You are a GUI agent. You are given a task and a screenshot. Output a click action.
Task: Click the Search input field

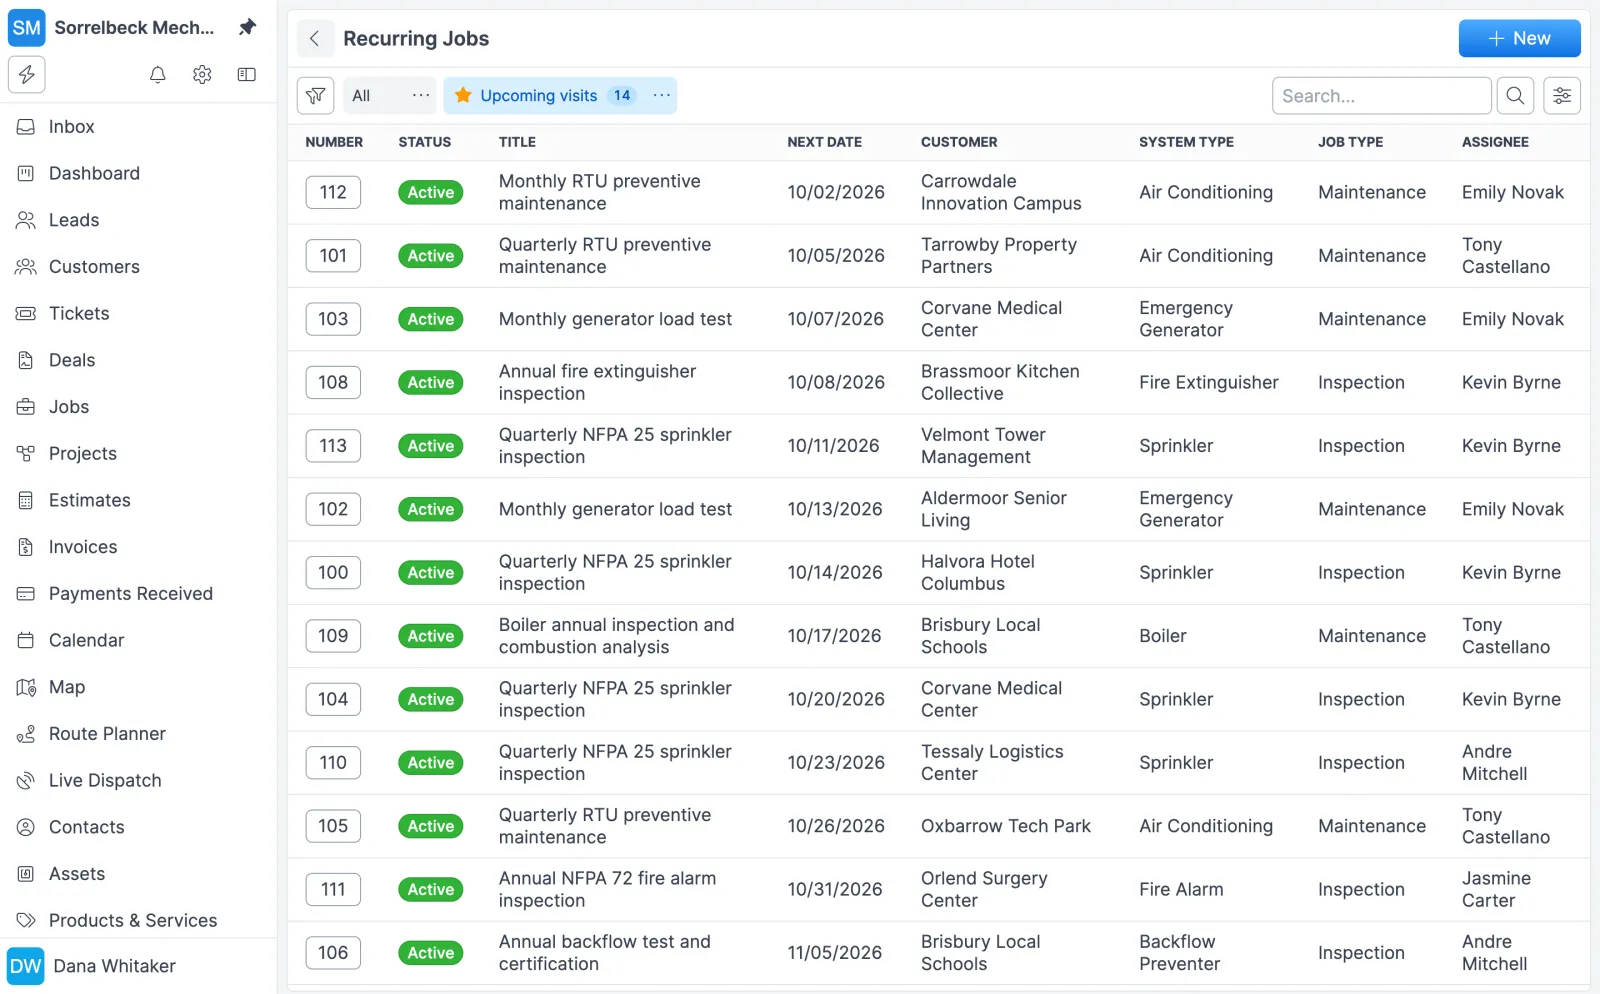click(1381, 96)
